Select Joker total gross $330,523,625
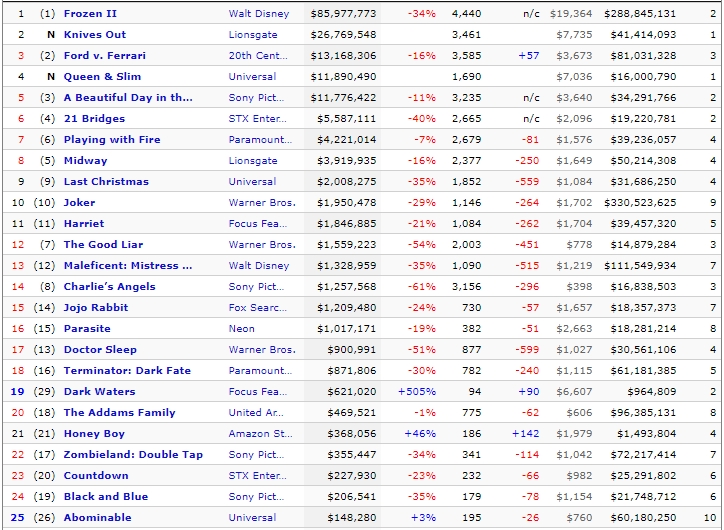This screenshot has height=530, width=724. pyautogui.click(x=640, y=203)
